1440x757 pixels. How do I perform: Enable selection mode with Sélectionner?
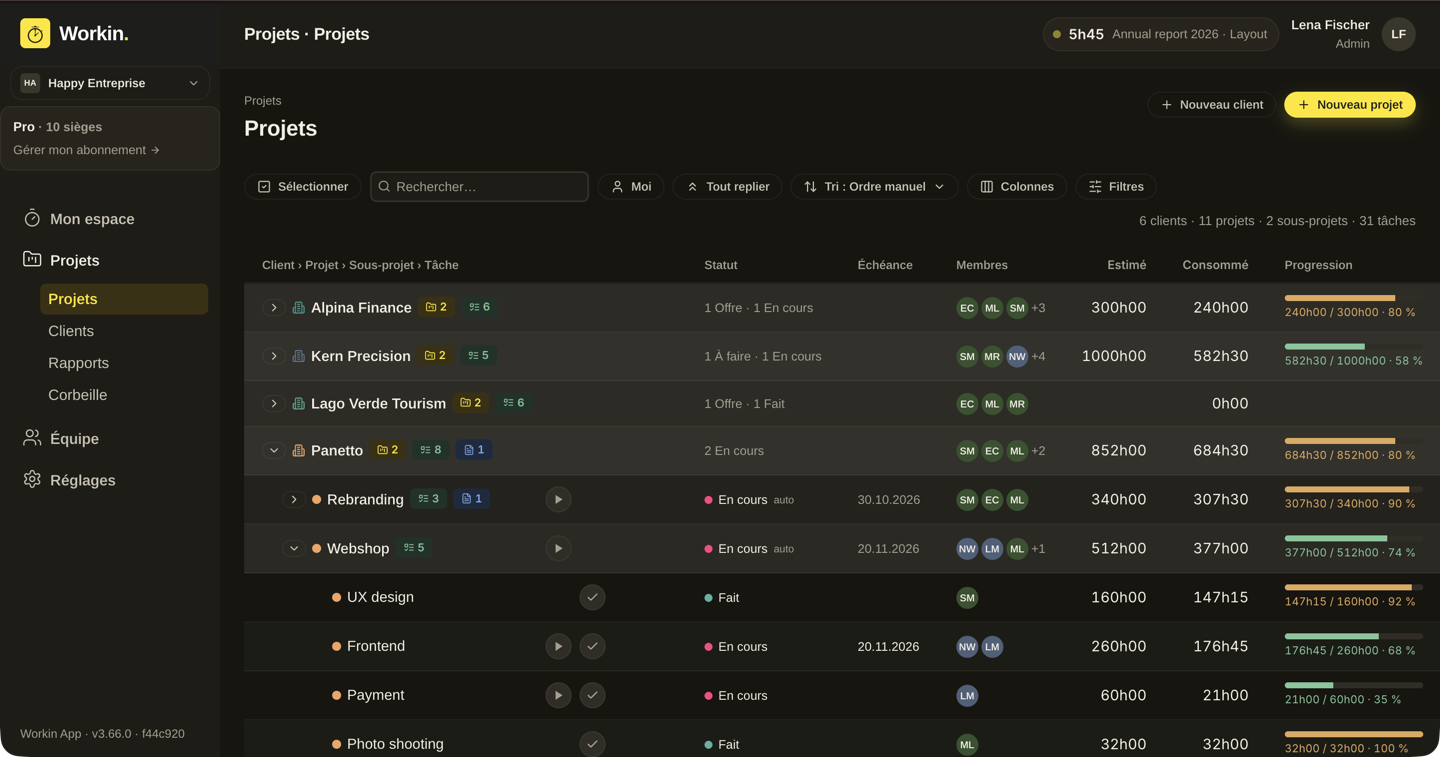(303, 187)
